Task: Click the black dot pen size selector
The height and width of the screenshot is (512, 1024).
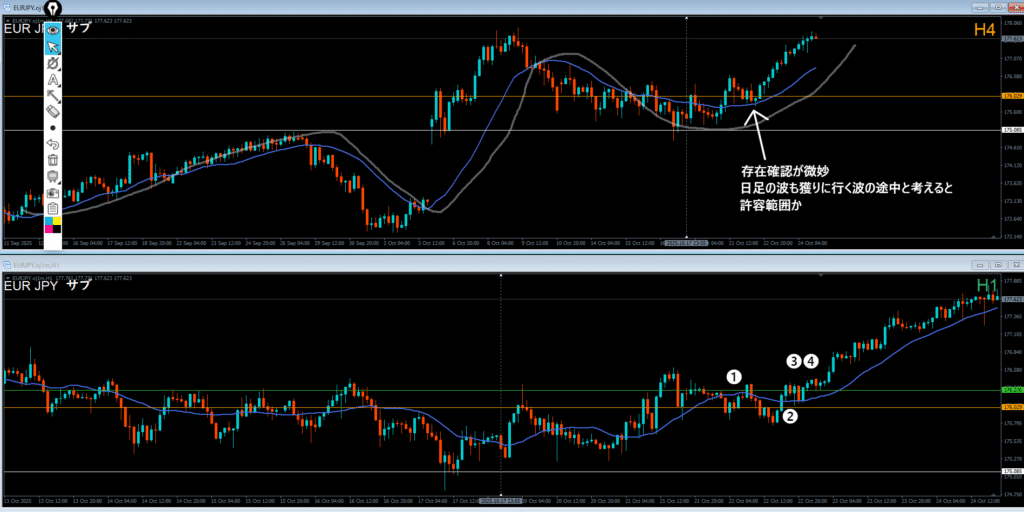Action: pos(53,128)
